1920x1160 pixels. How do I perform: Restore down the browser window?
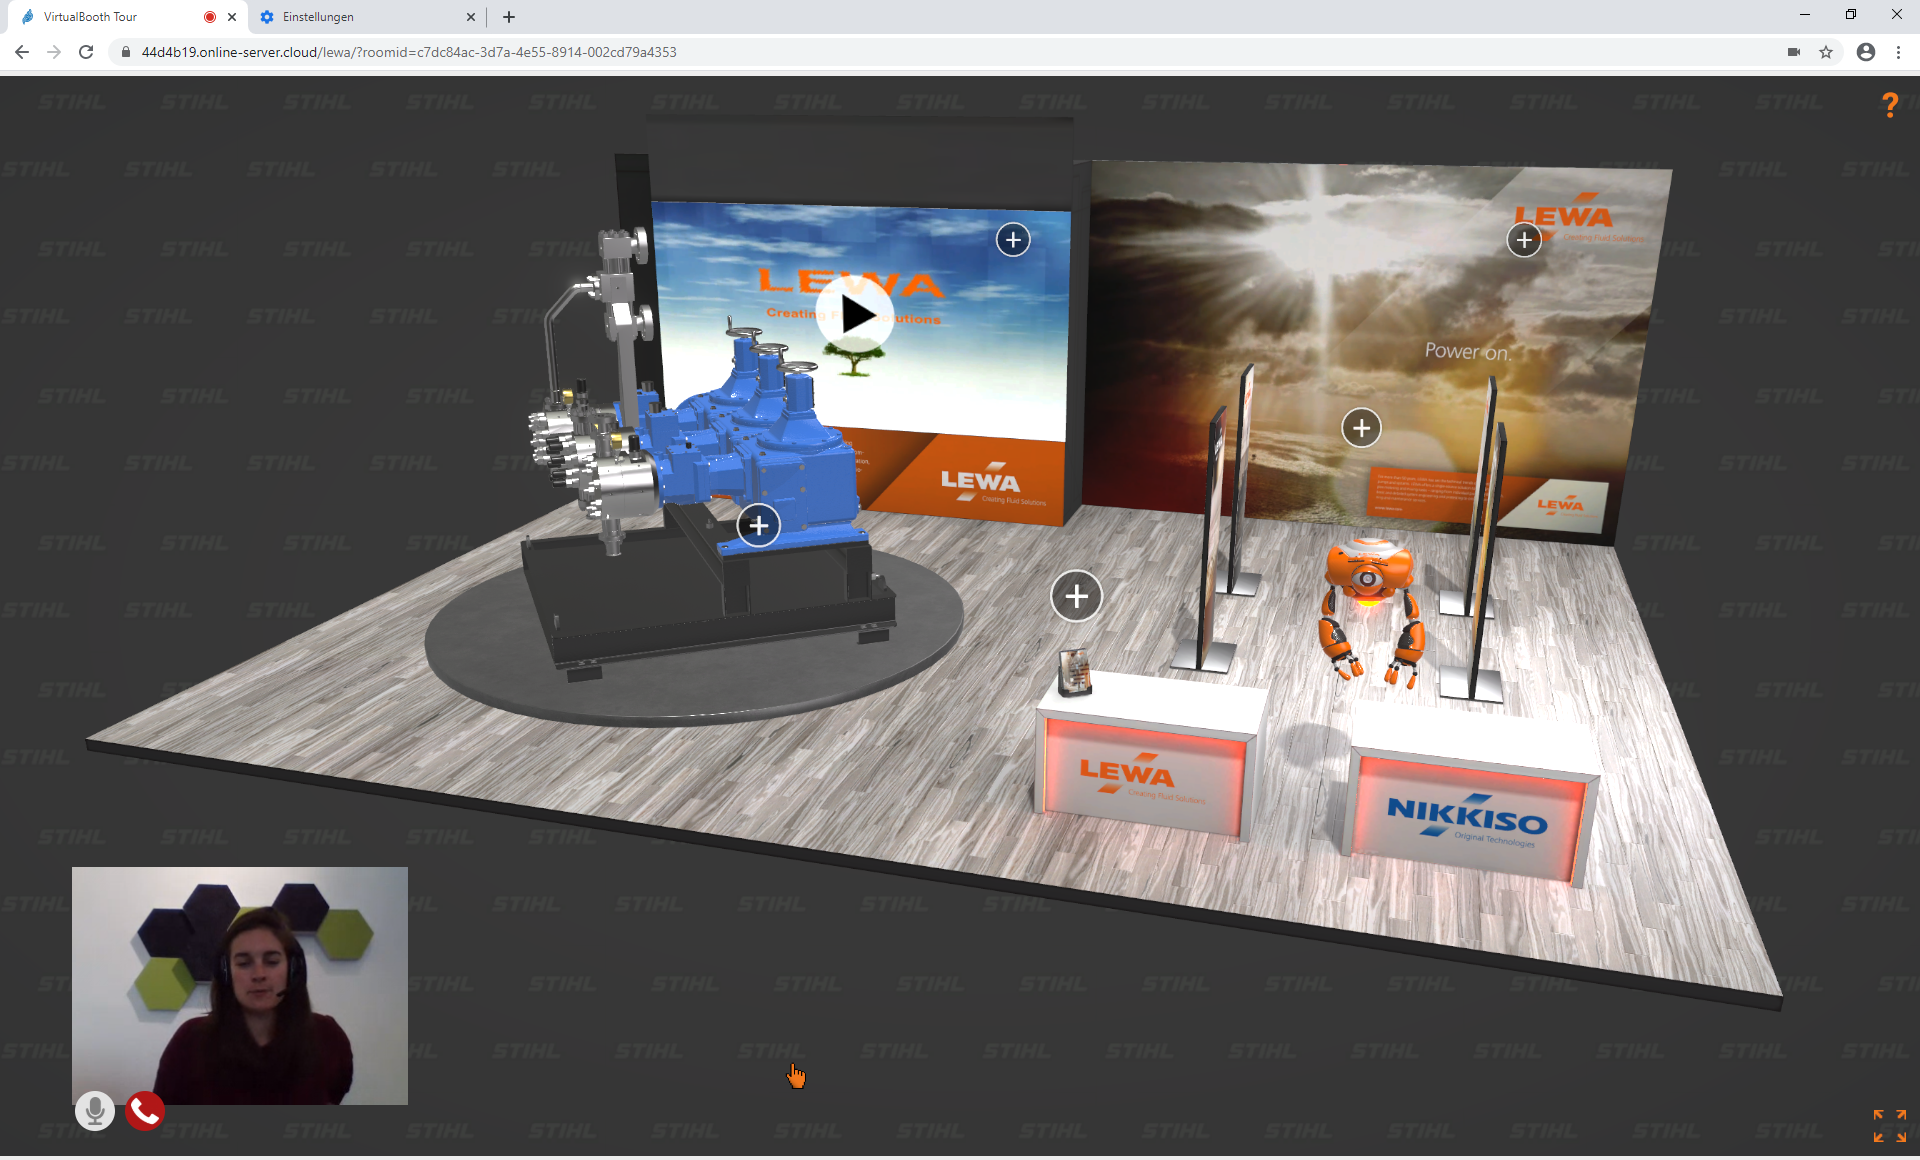(x=1851, y=14)
